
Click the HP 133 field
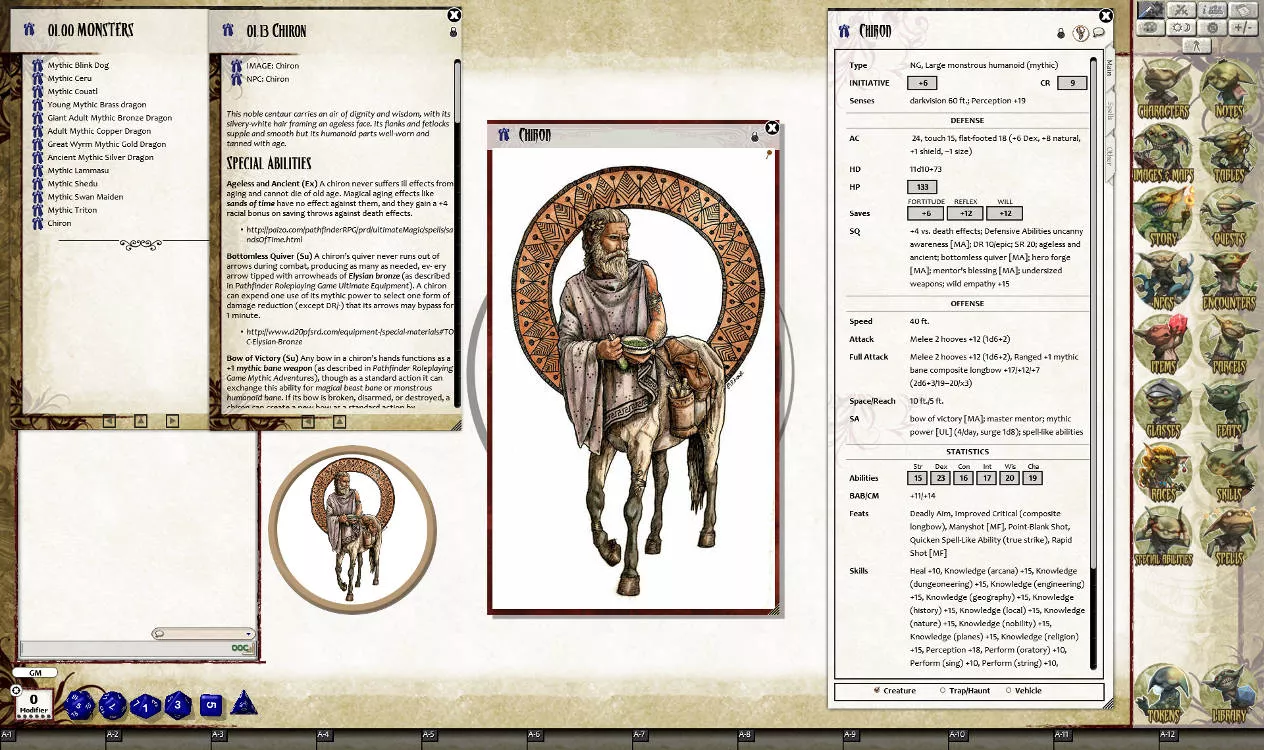pos(922,187)
